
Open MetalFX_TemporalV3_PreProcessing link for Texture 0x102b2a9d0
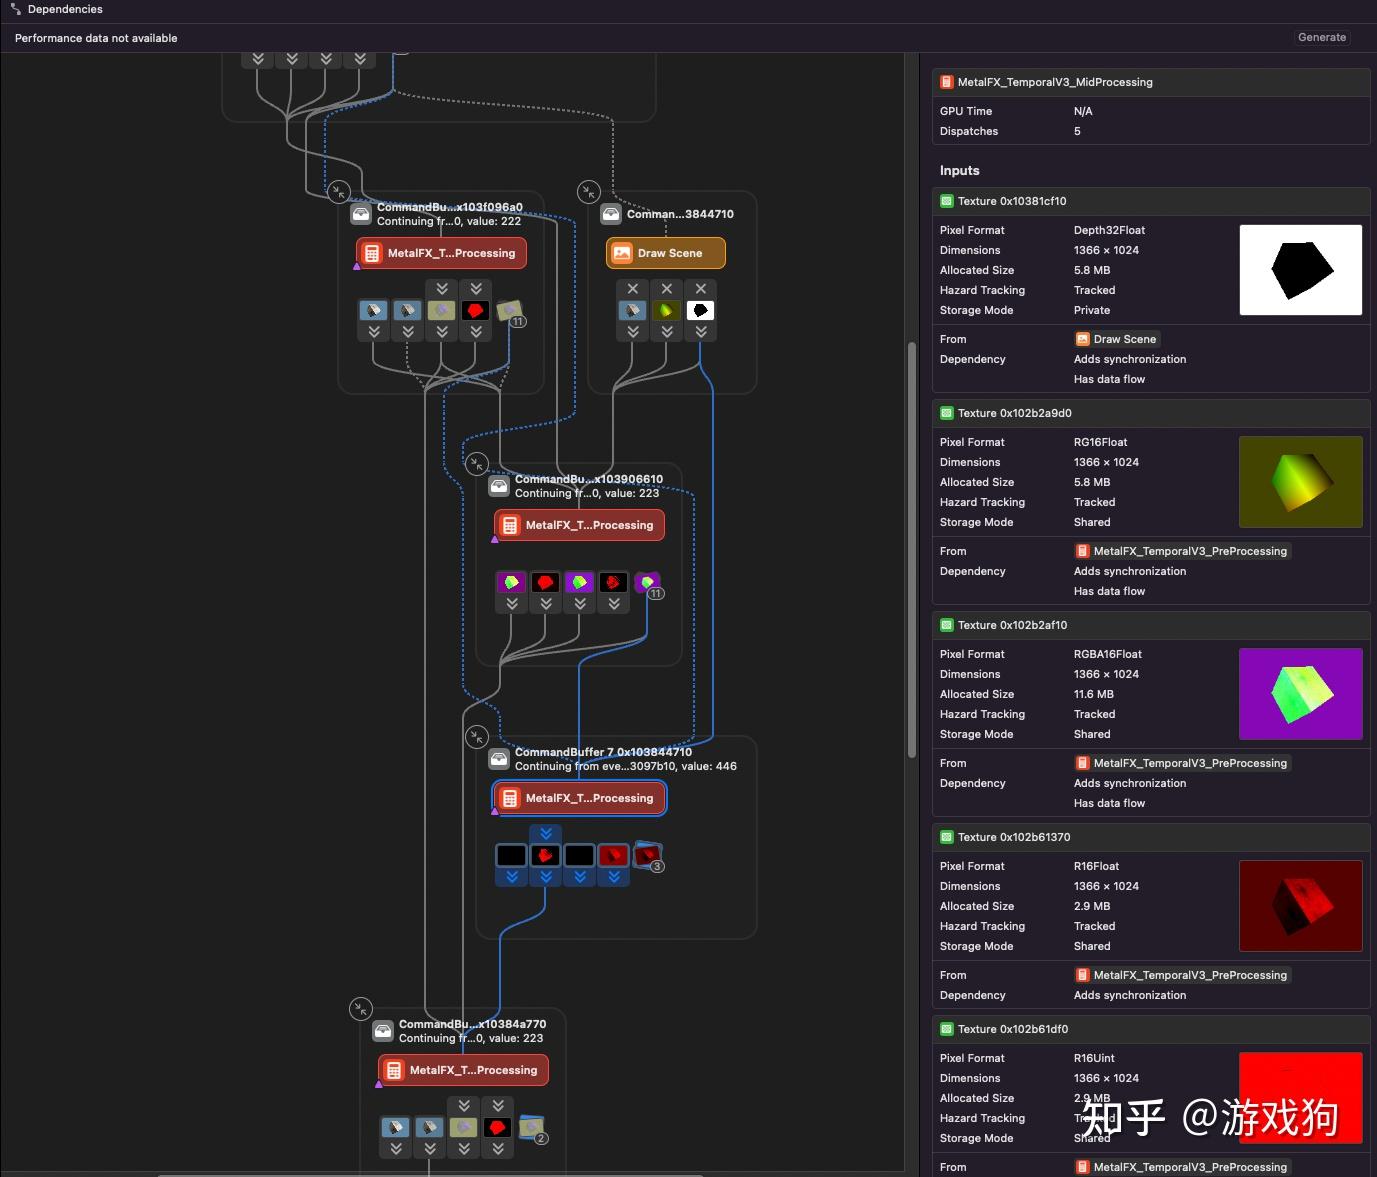(1182, 551)
